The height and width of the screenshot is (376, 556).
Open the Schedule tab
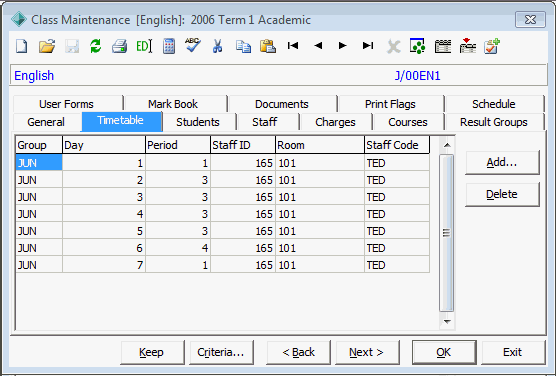tap(494, 104)
